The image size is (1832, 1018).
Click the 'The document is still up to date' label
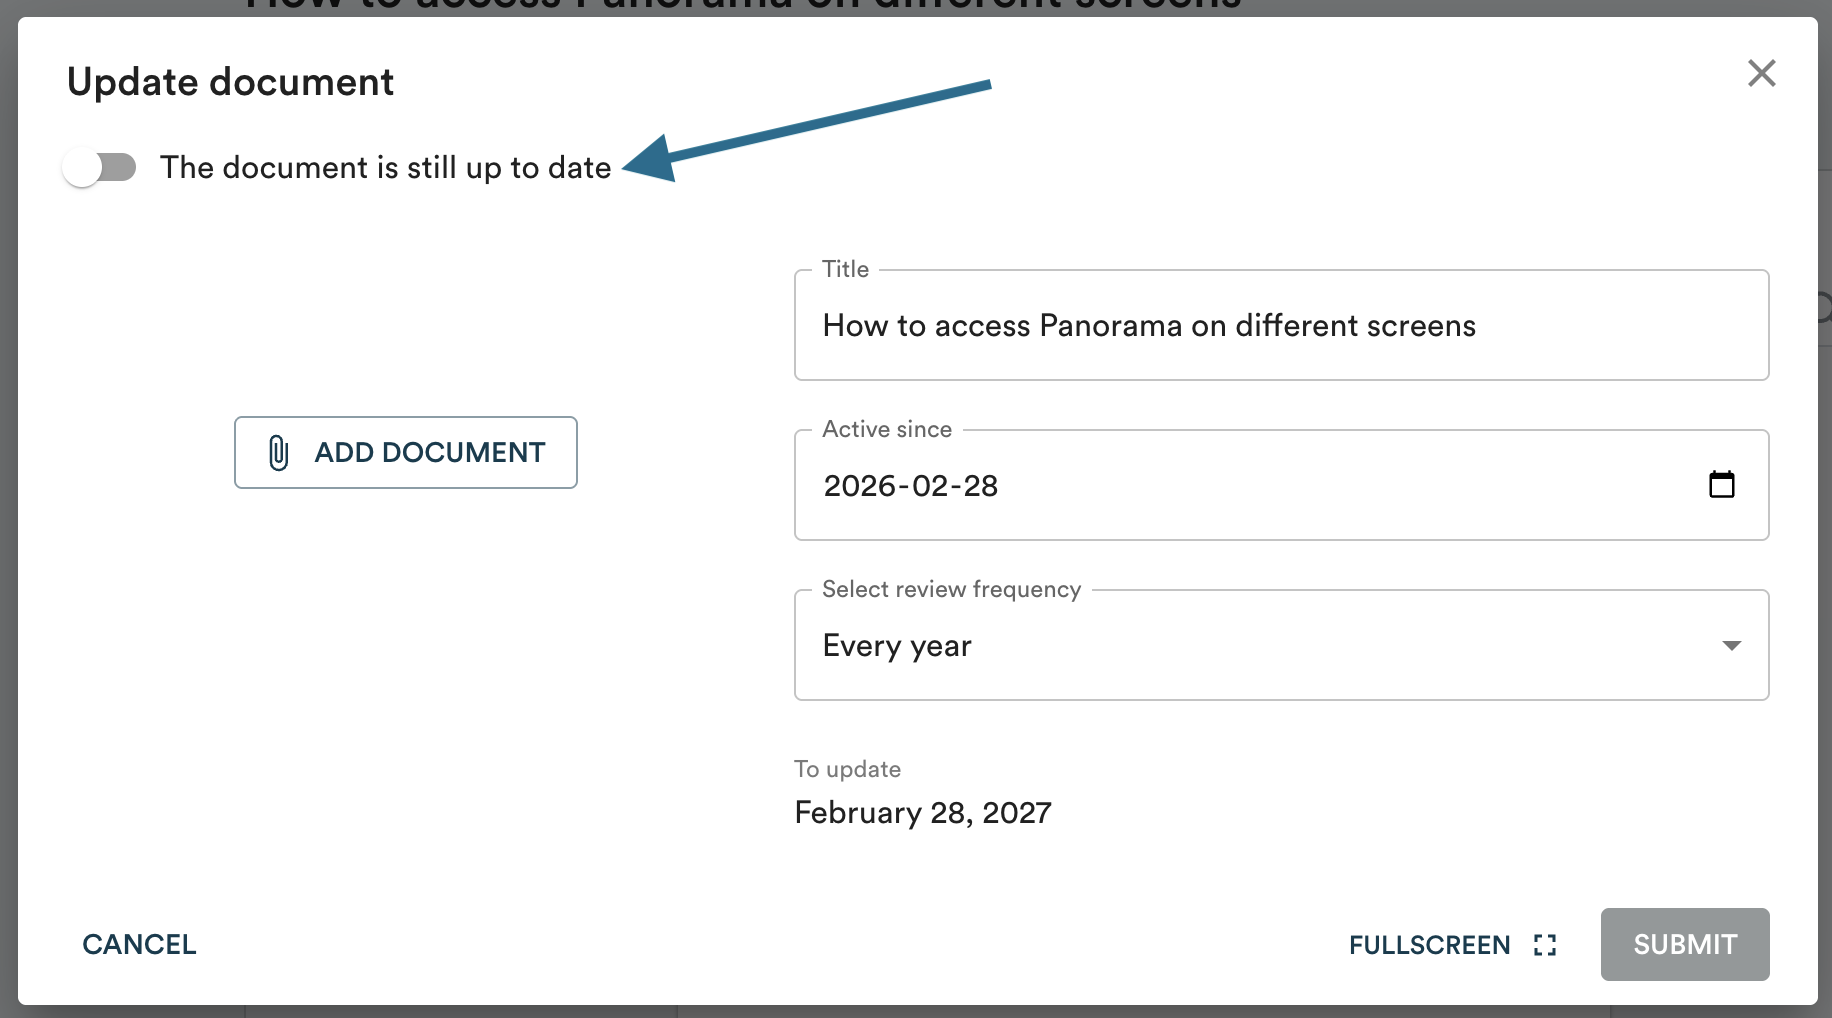(x=385, y=167)
